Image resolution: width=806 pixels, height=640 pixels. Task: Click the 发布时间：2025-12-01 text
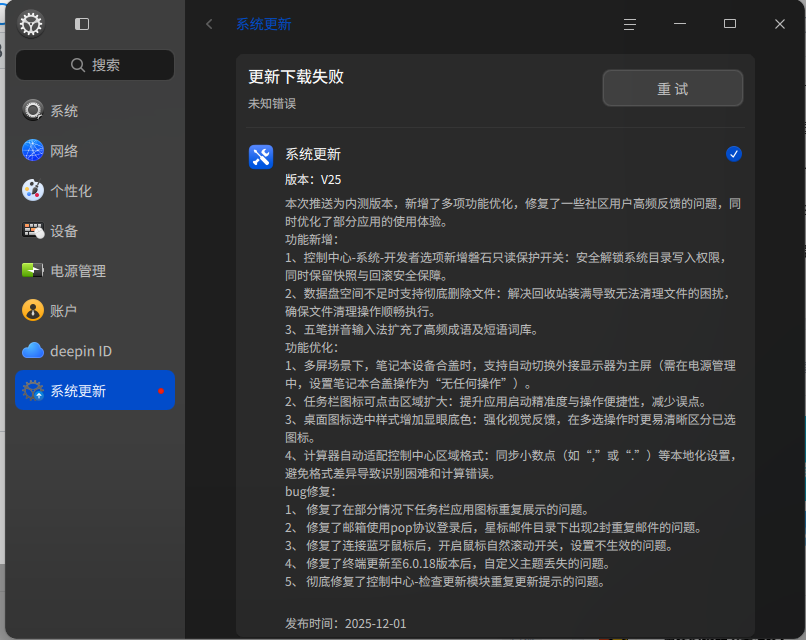click(x=345, y=624)
